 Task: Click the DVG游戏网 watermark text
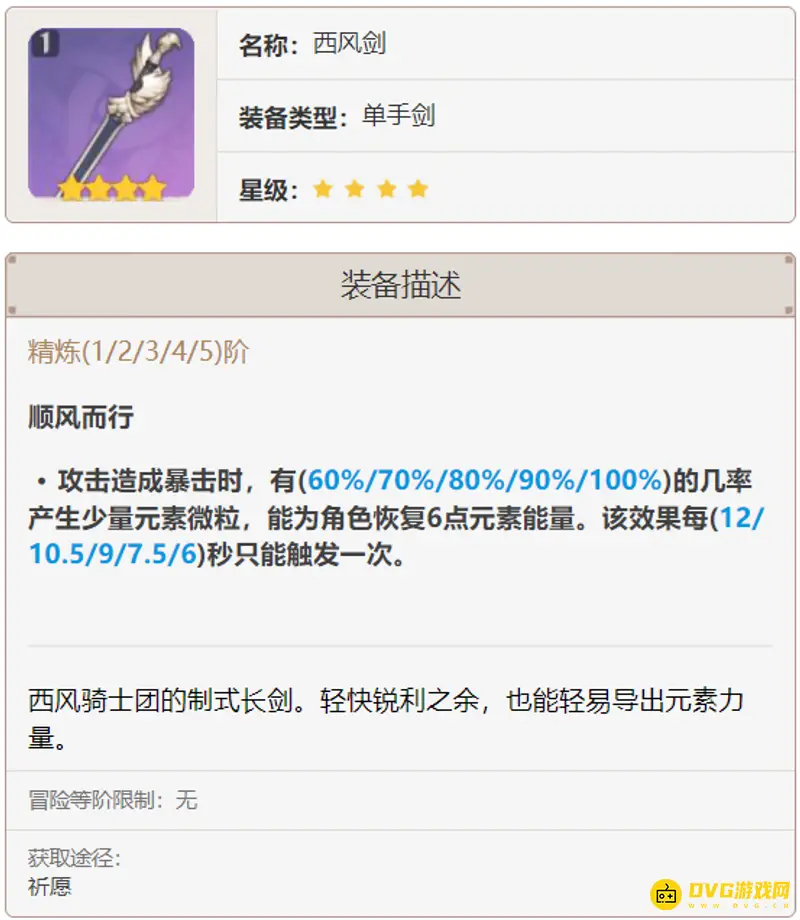click(739, 891)
